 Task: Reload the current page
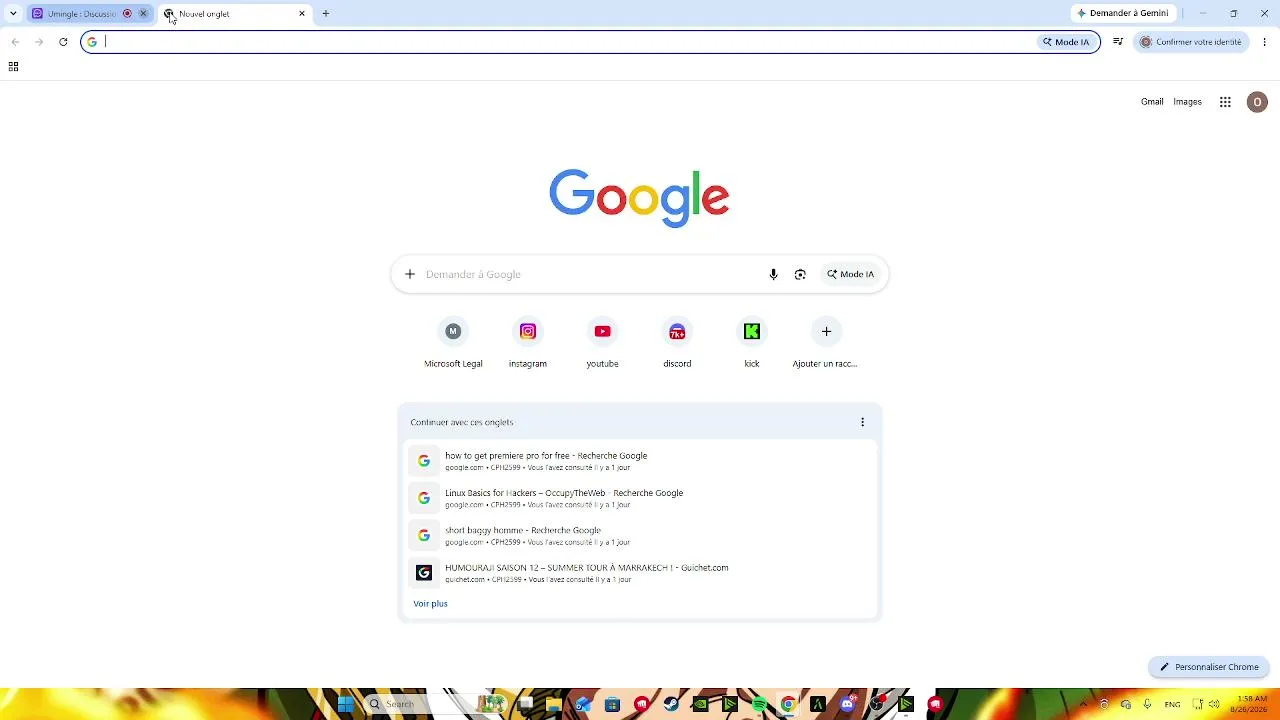click(x=63, y=42)
